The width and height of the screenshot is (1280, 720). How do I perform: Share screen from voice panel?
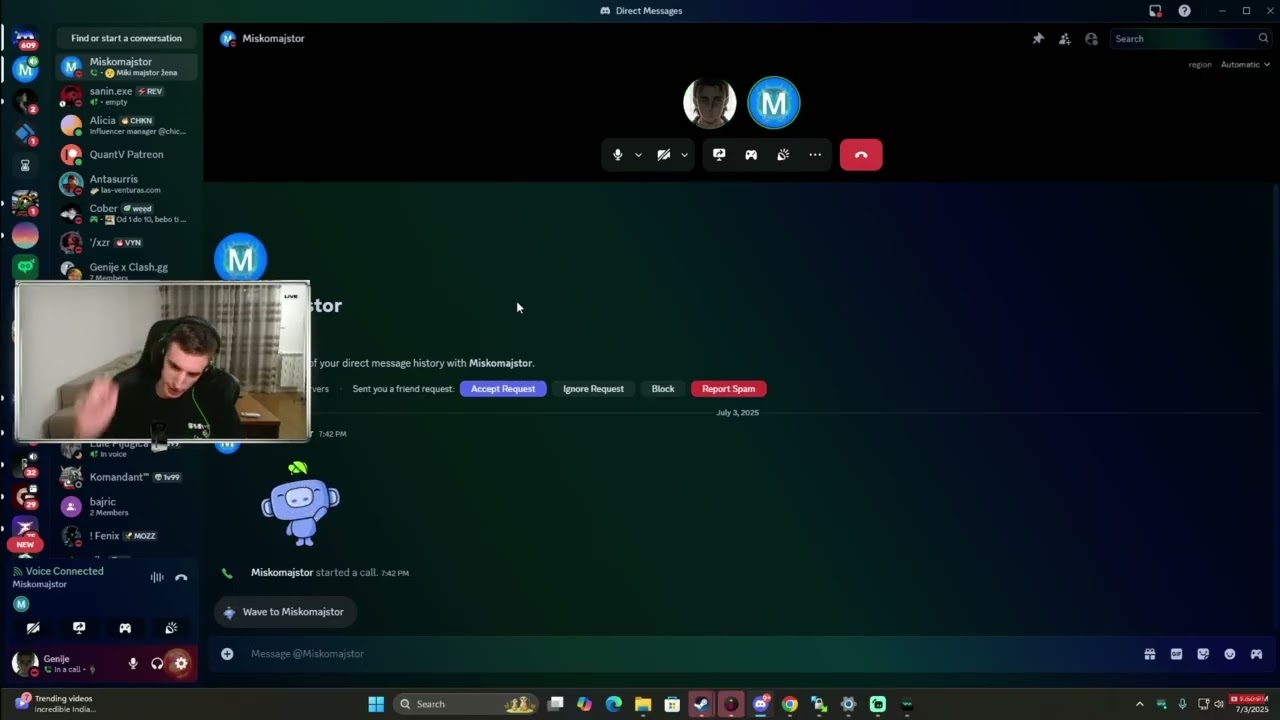point(79,628)
